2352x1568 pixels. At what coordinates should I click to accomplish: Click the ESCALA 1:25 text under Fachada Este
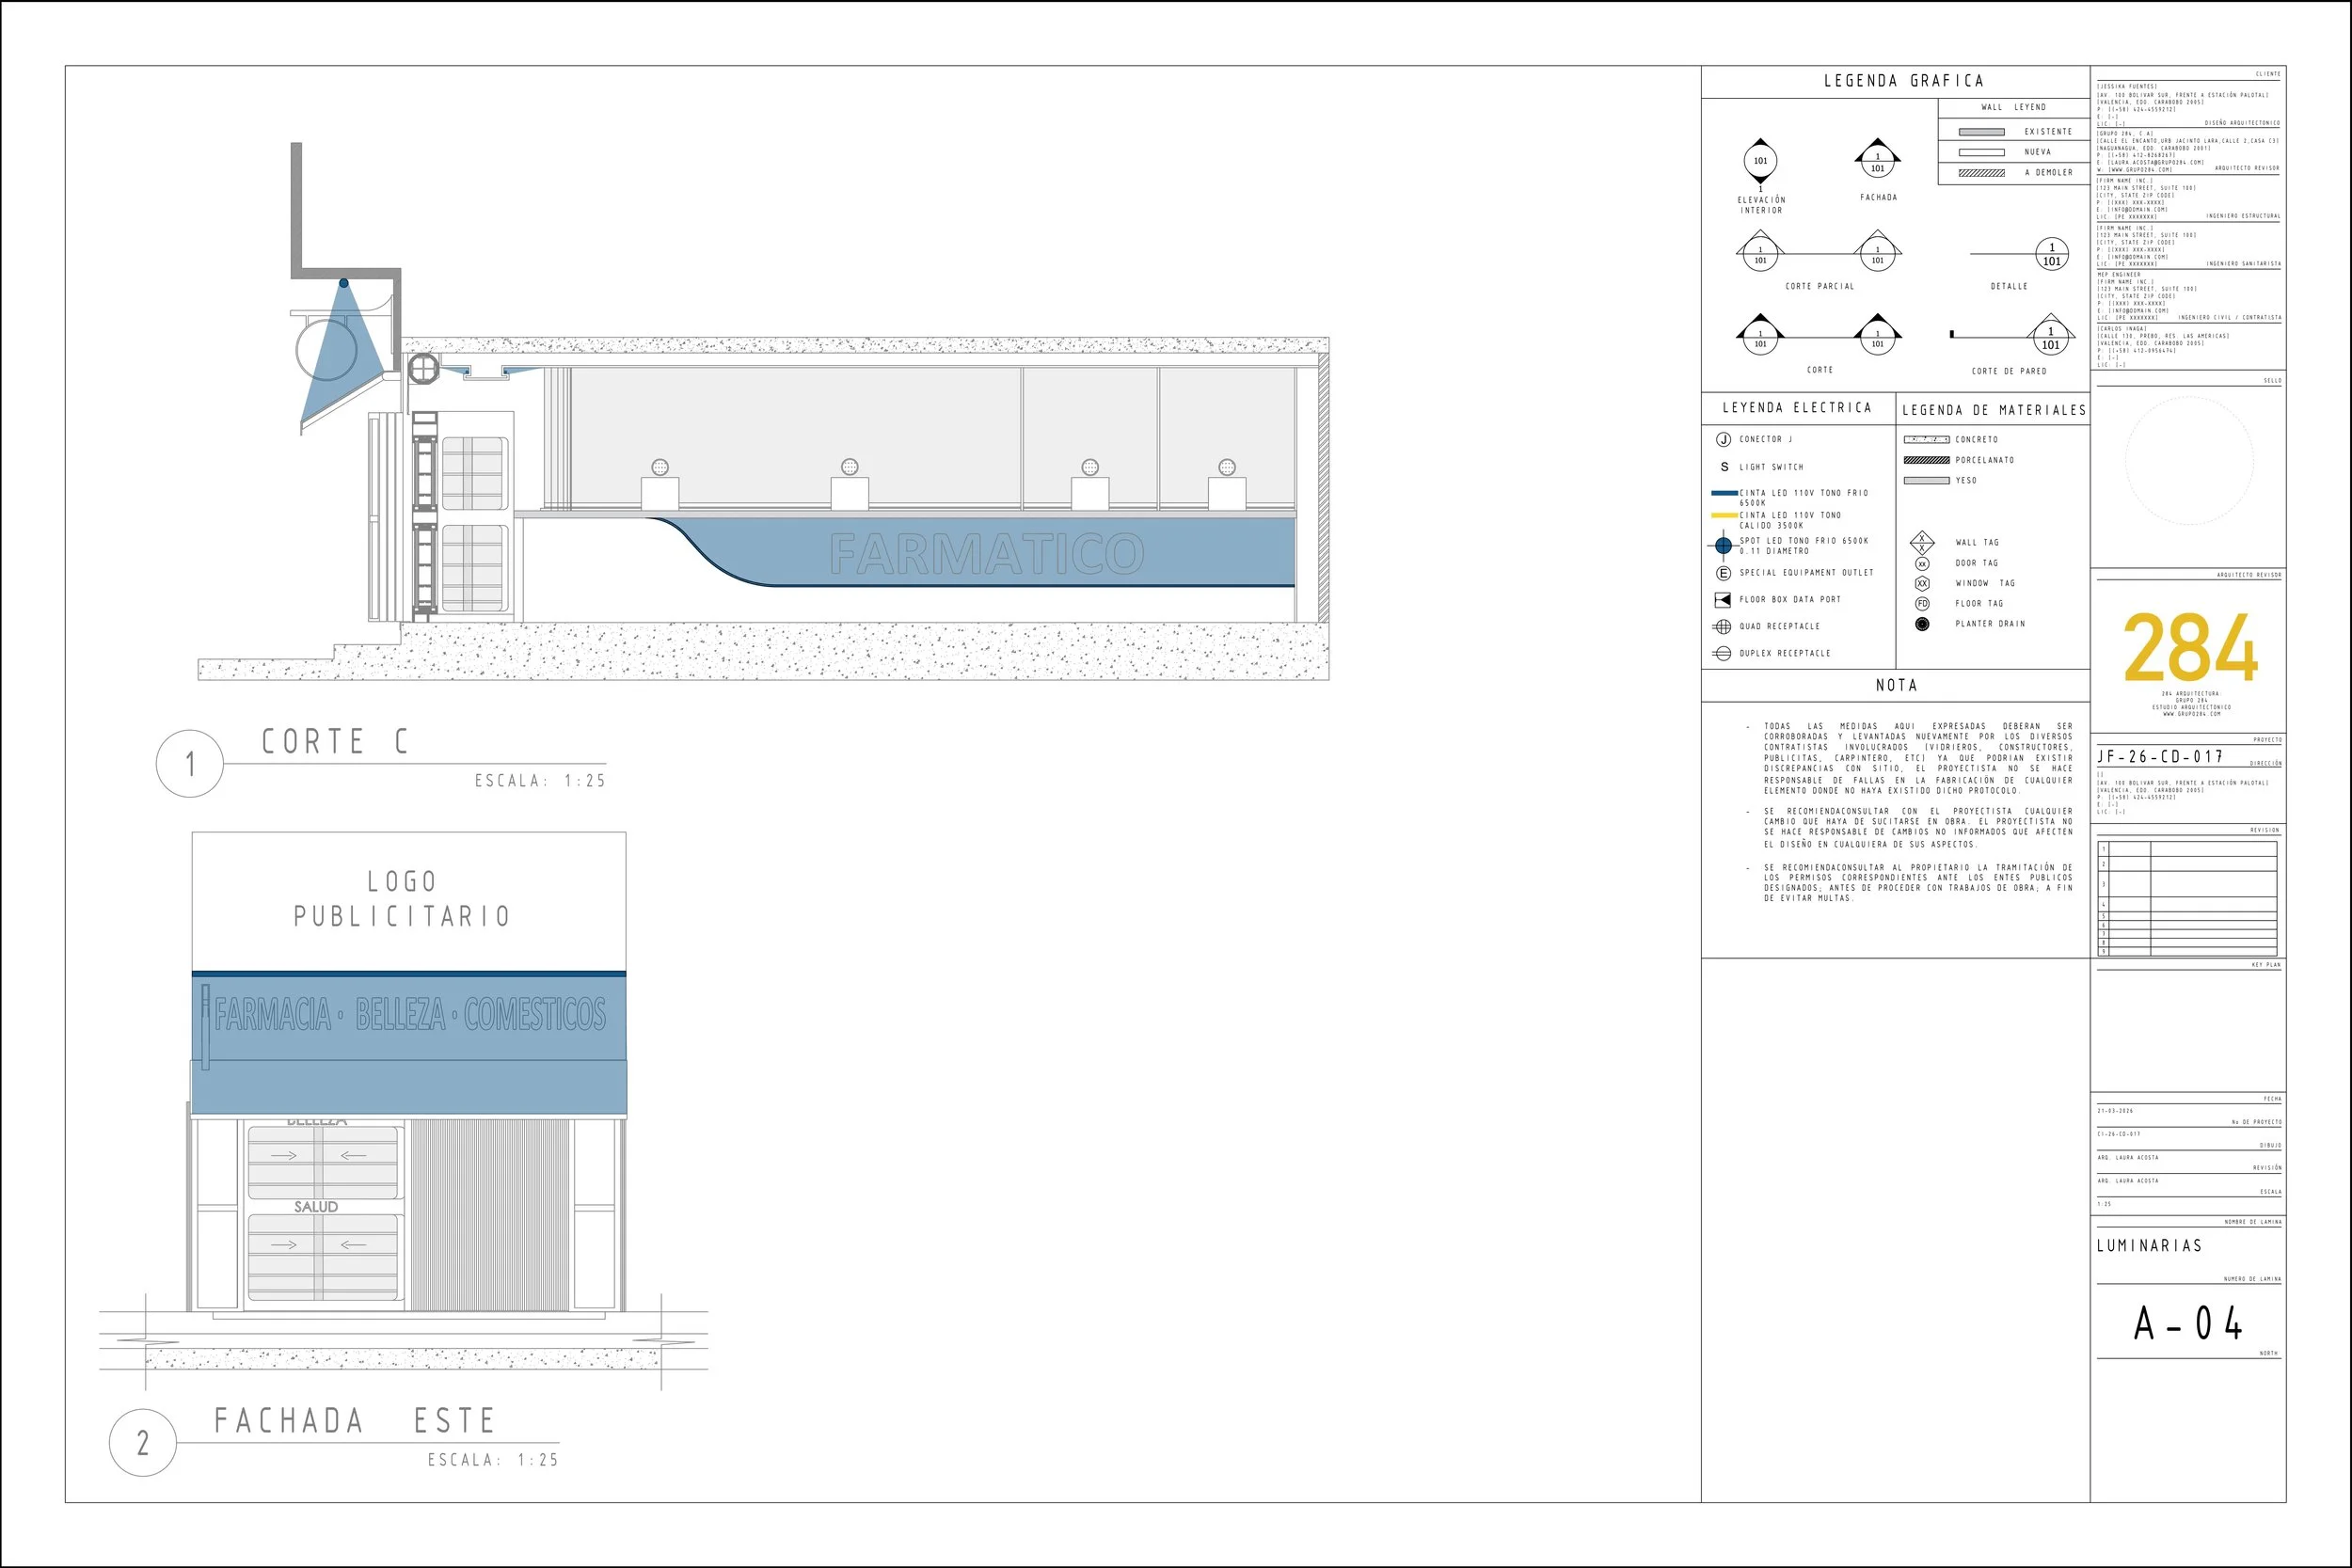point(493,1460)
